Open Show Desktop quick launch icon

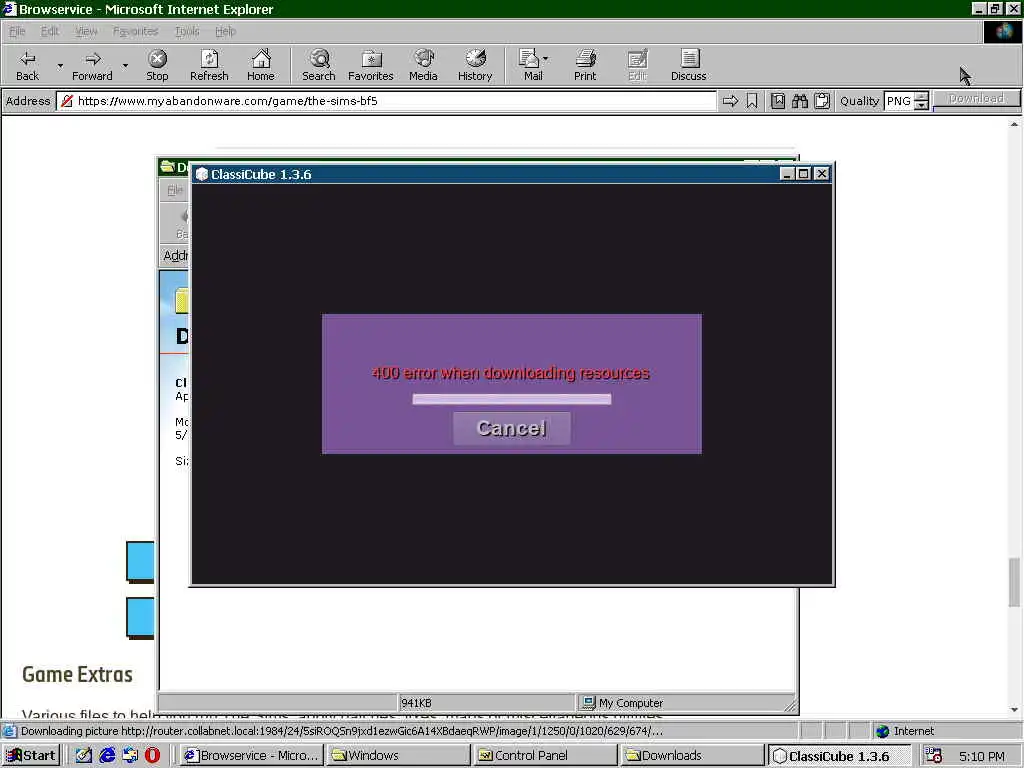point(84,755)
